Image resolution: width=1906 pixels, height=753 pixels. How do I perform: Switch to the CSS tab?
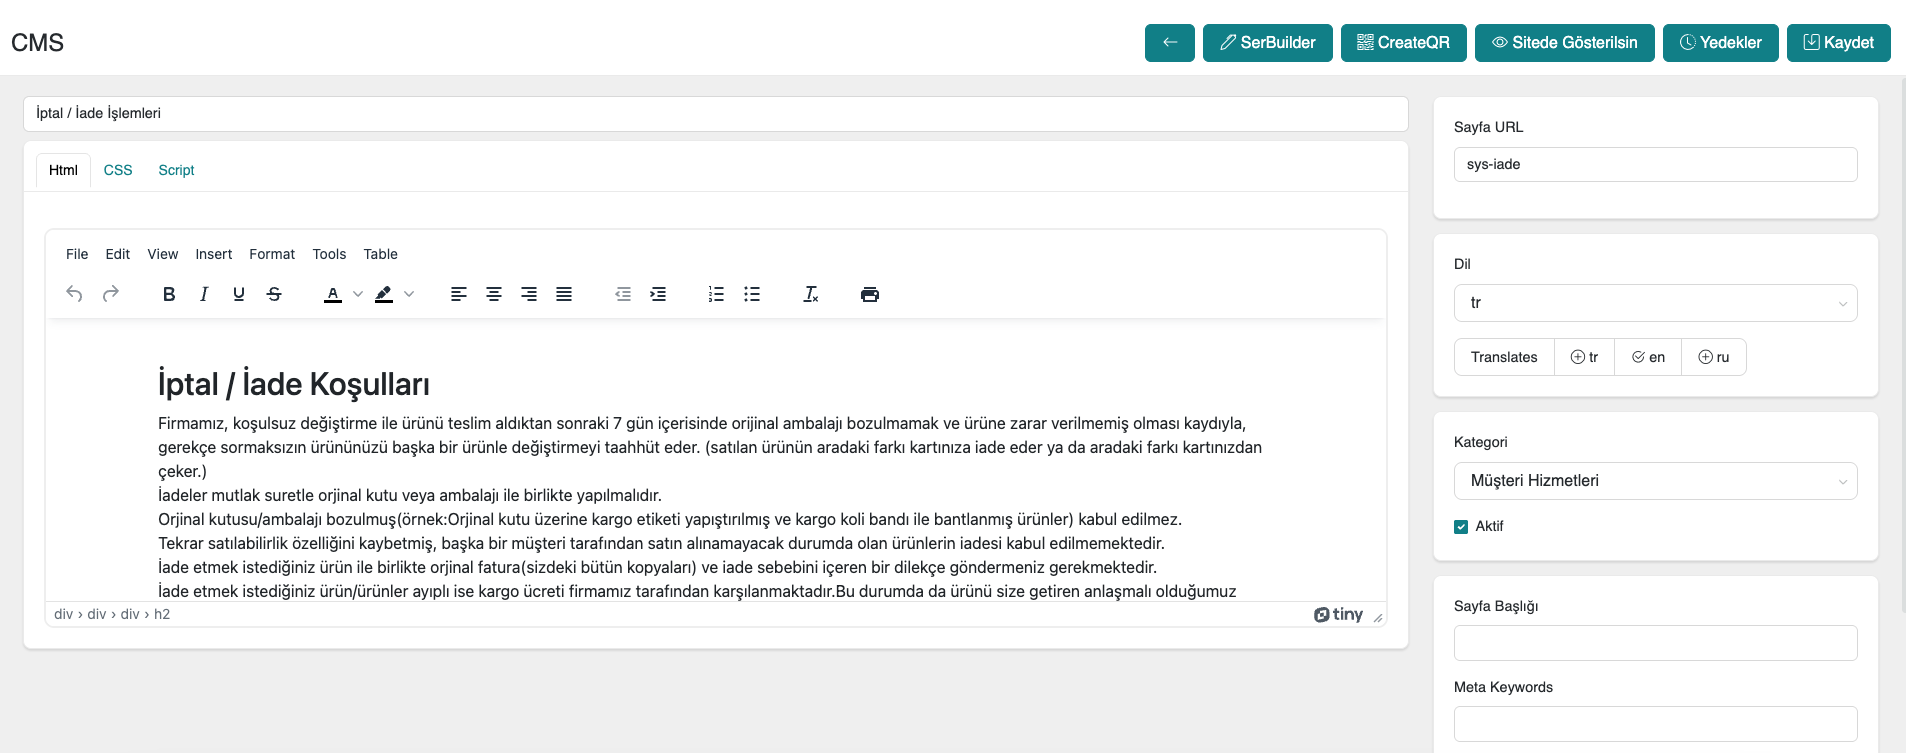[x=118, y=170]
